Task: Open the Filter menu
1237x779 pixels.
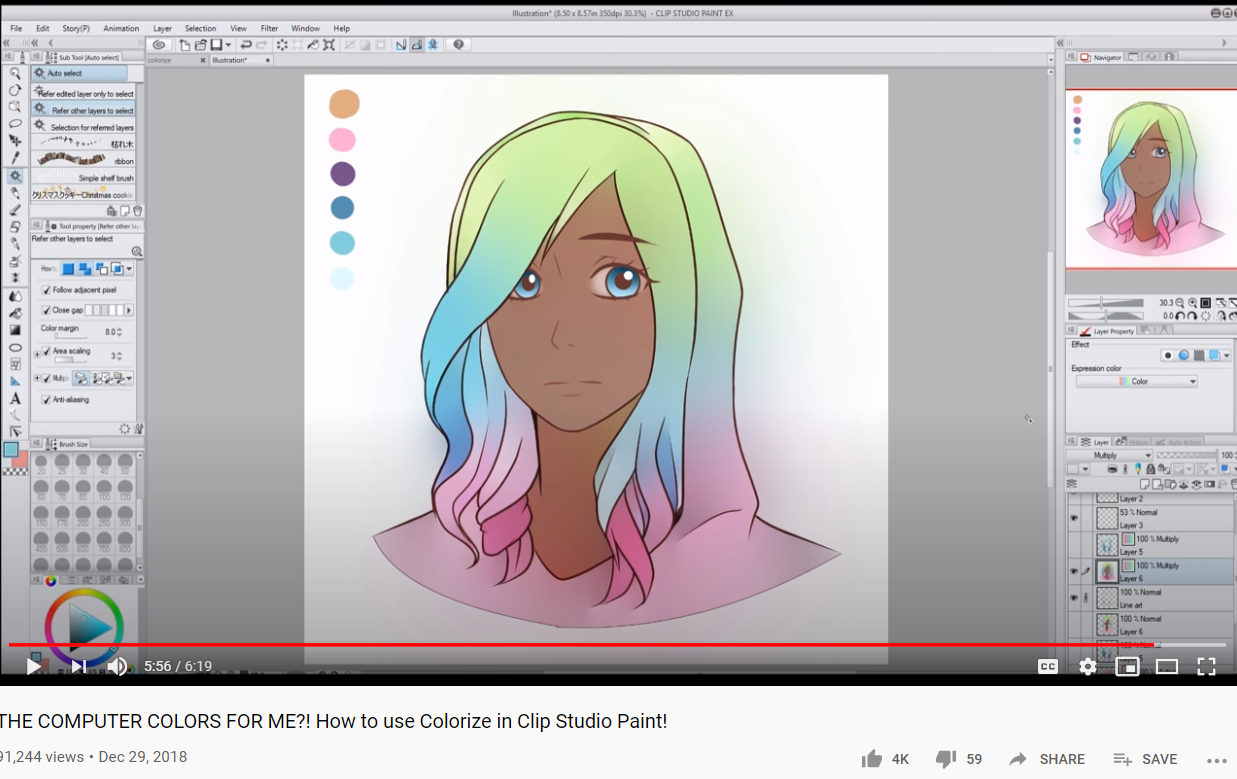Action: (269, 29)
